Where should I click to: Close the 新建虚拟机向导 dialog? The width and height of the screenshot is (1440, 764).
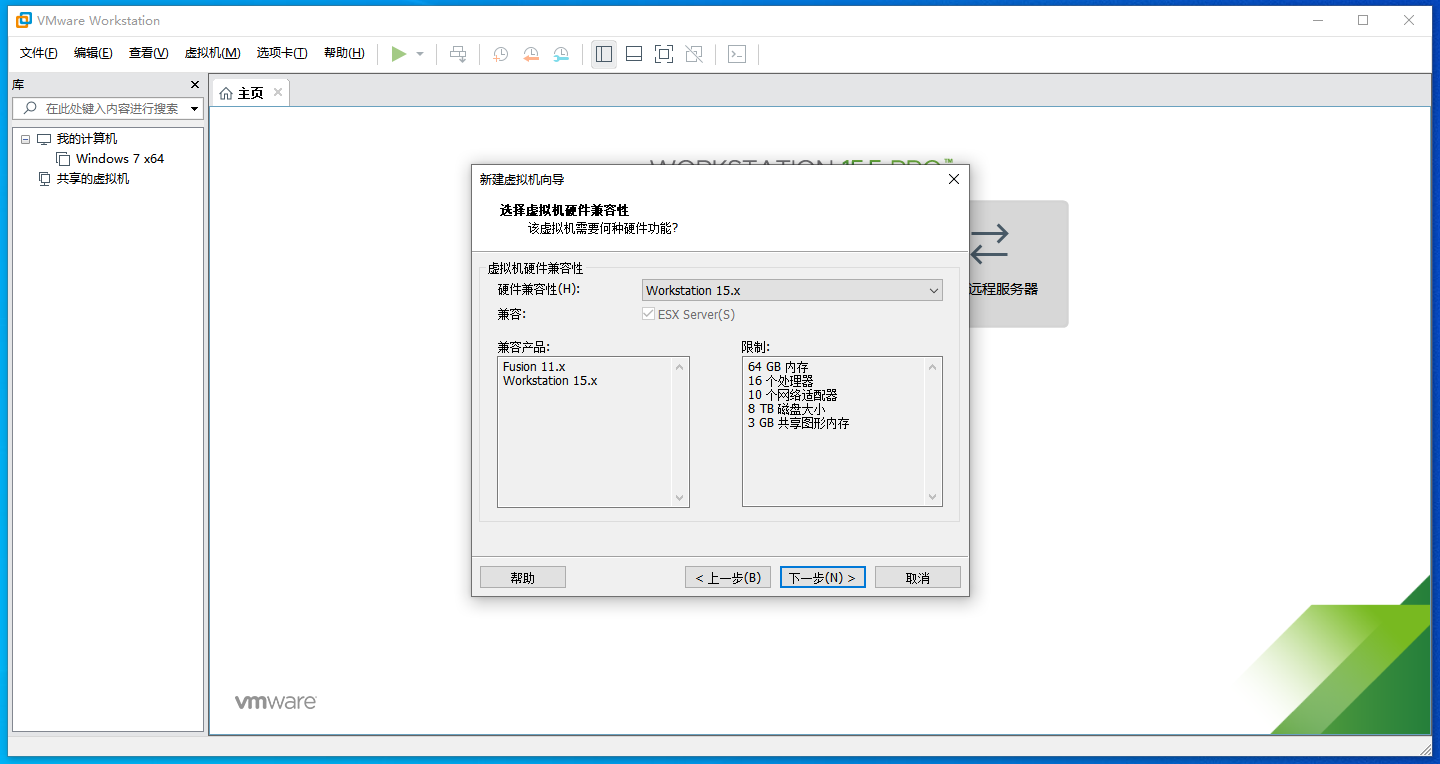pyautogui.click(x=953, y=179)
